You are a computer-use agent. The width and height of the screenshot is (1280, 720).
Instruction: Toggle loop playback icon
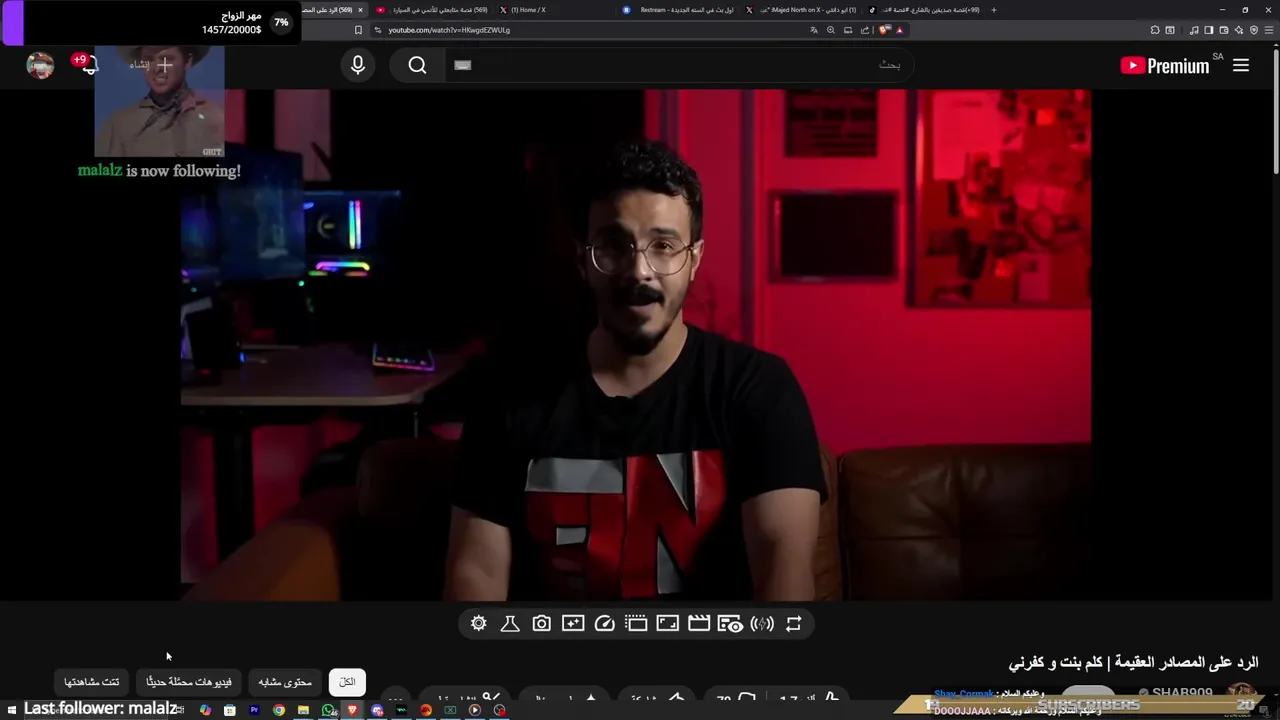tap(794, 624)
